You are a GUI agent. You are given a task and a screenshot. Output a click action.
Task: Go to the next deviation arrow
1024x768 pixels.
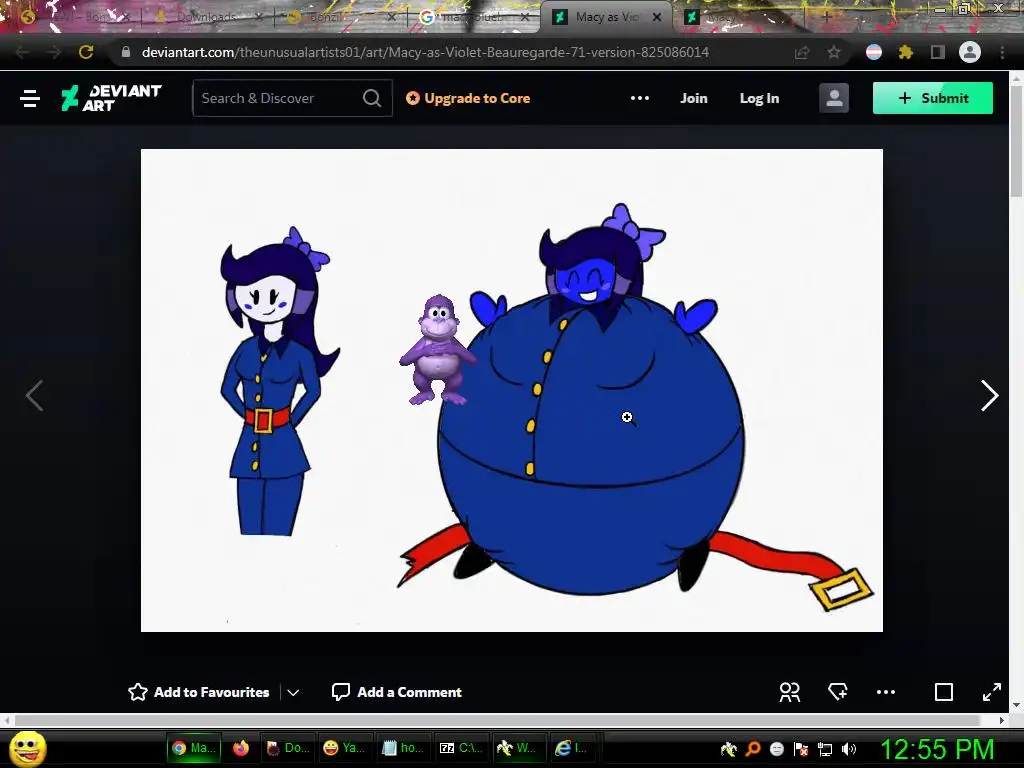[989, 396]
